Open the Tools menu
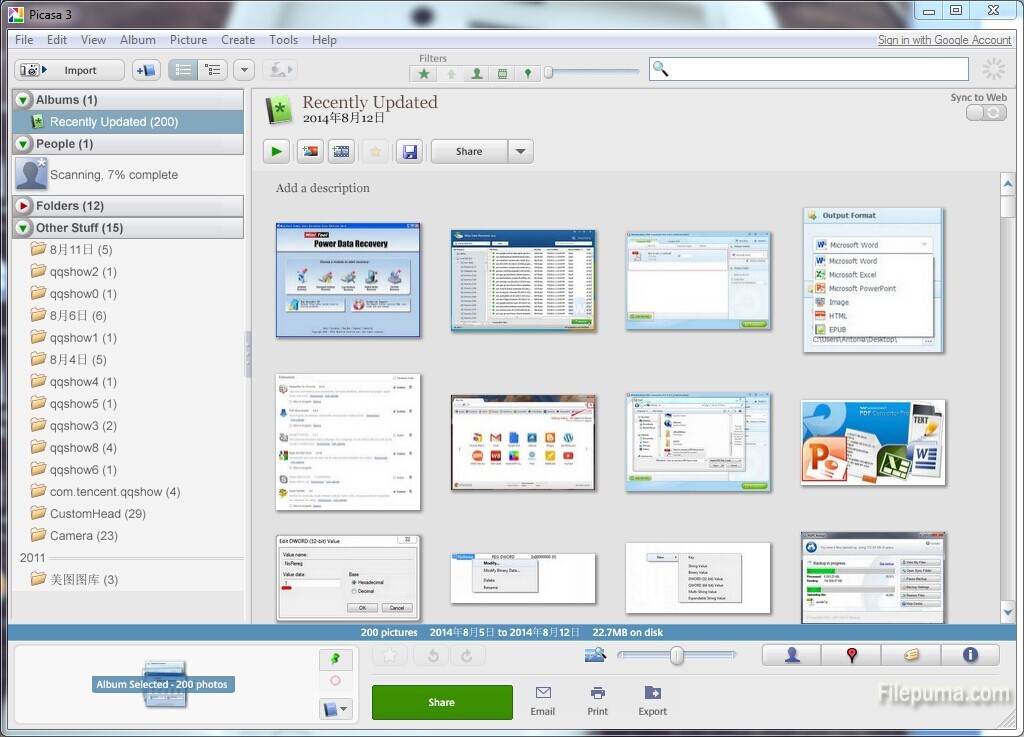 (x=283, y=40)
